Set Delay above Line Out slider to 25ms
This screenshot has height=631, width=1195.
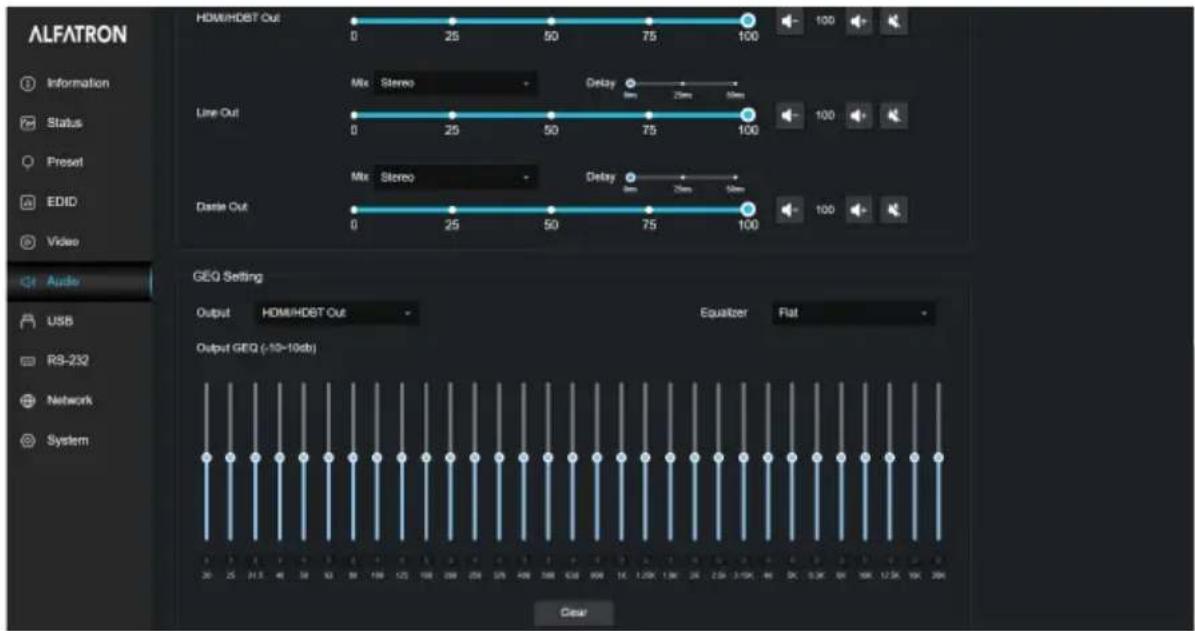click(683, 83)
